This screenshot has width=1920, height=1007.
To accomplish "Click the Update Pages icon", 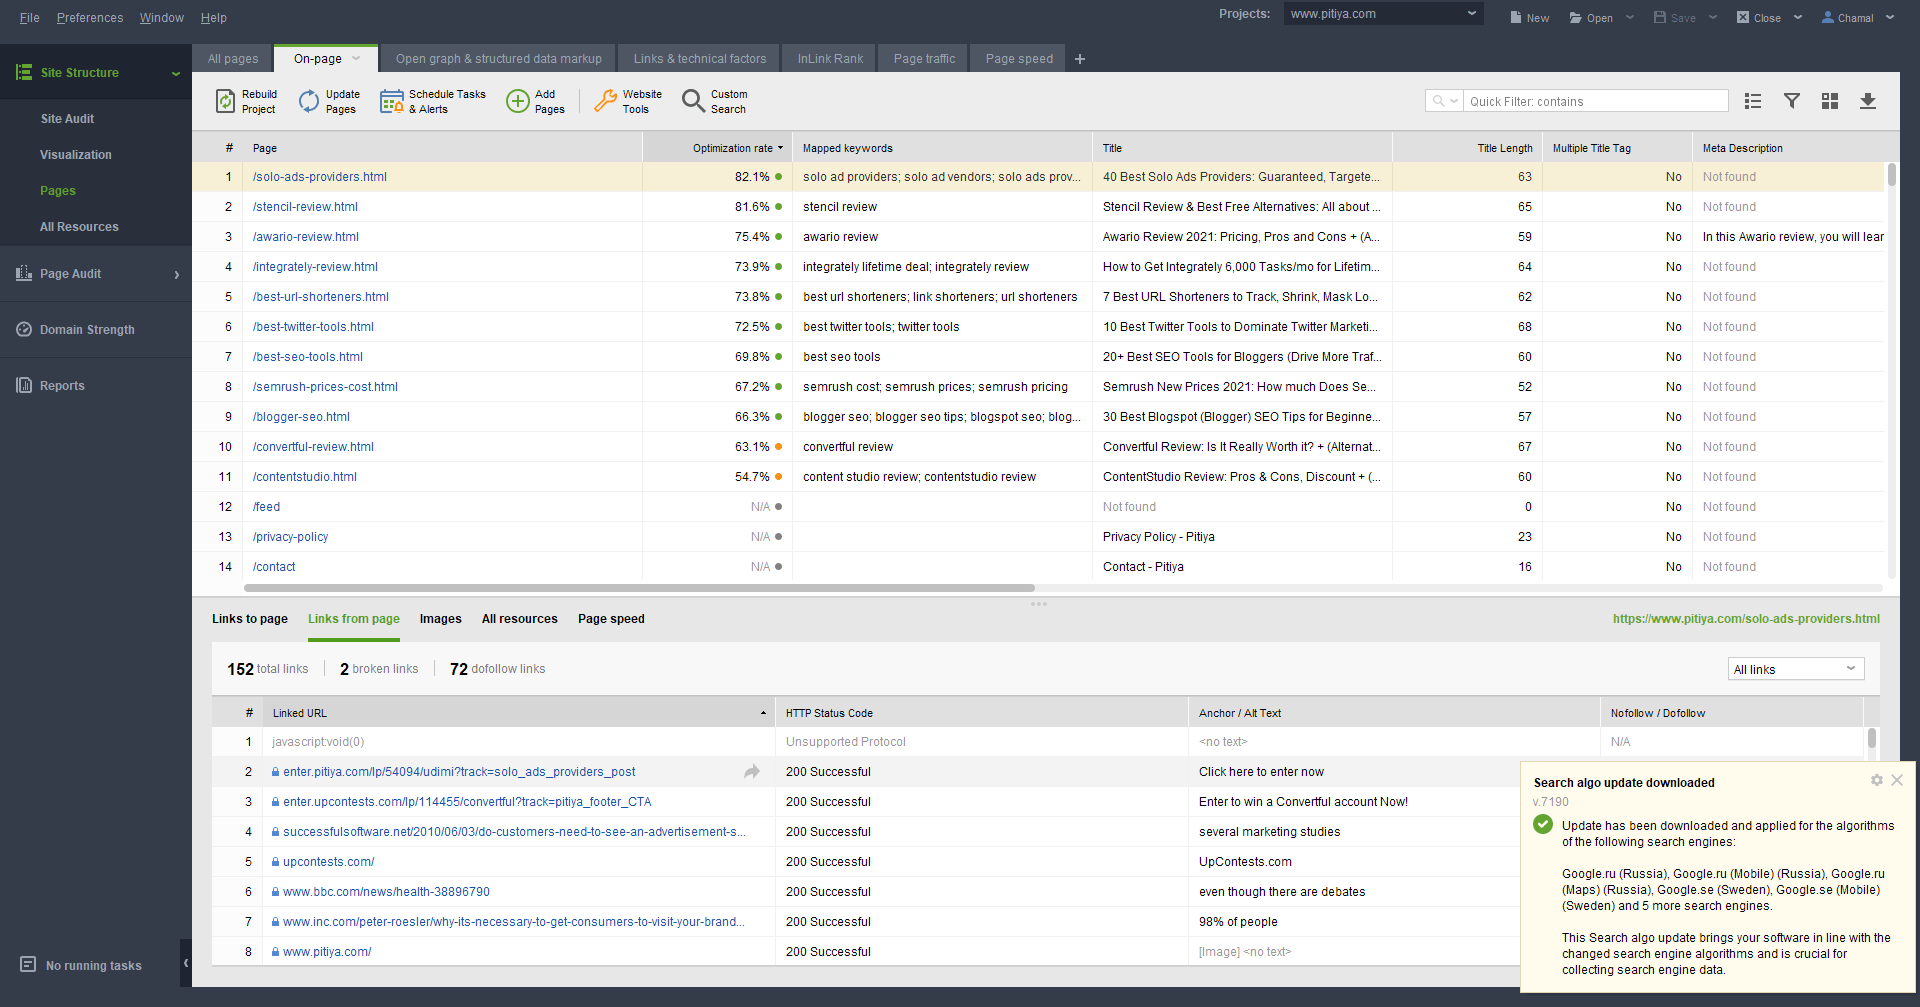I will tap(309, 101).
